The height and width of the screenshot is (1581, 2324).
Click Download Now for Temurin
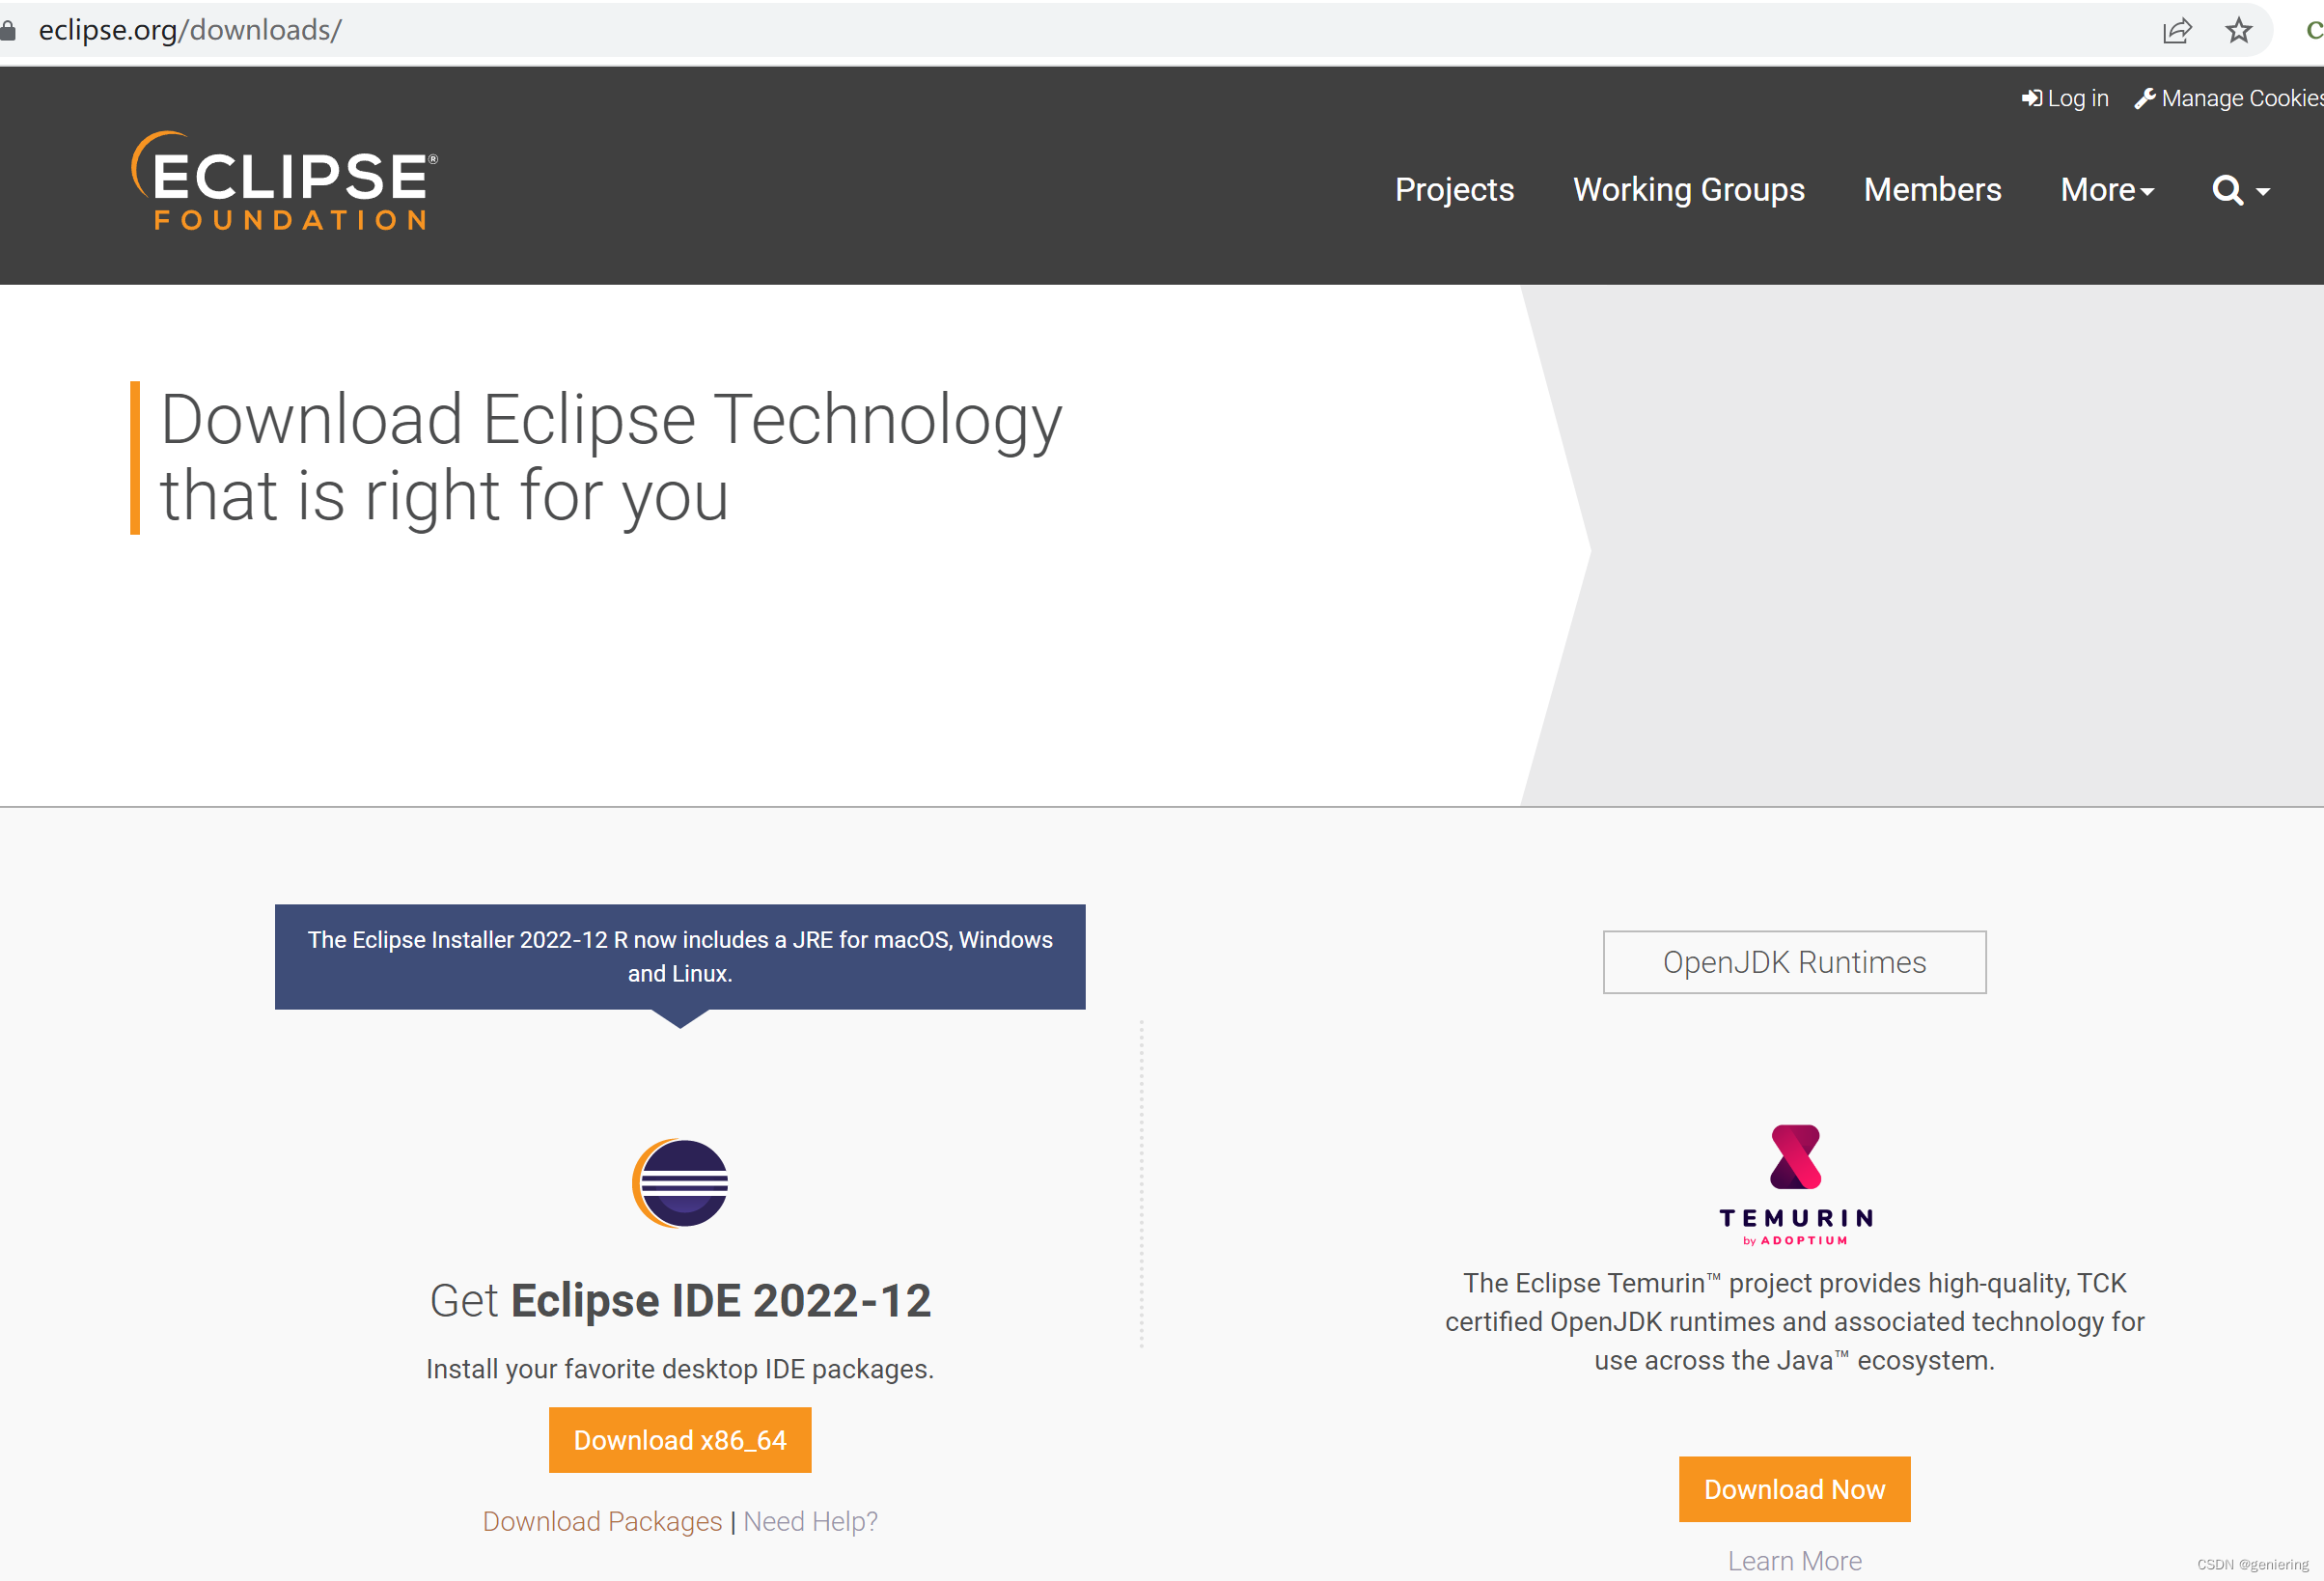[x=1793, y=1489]
